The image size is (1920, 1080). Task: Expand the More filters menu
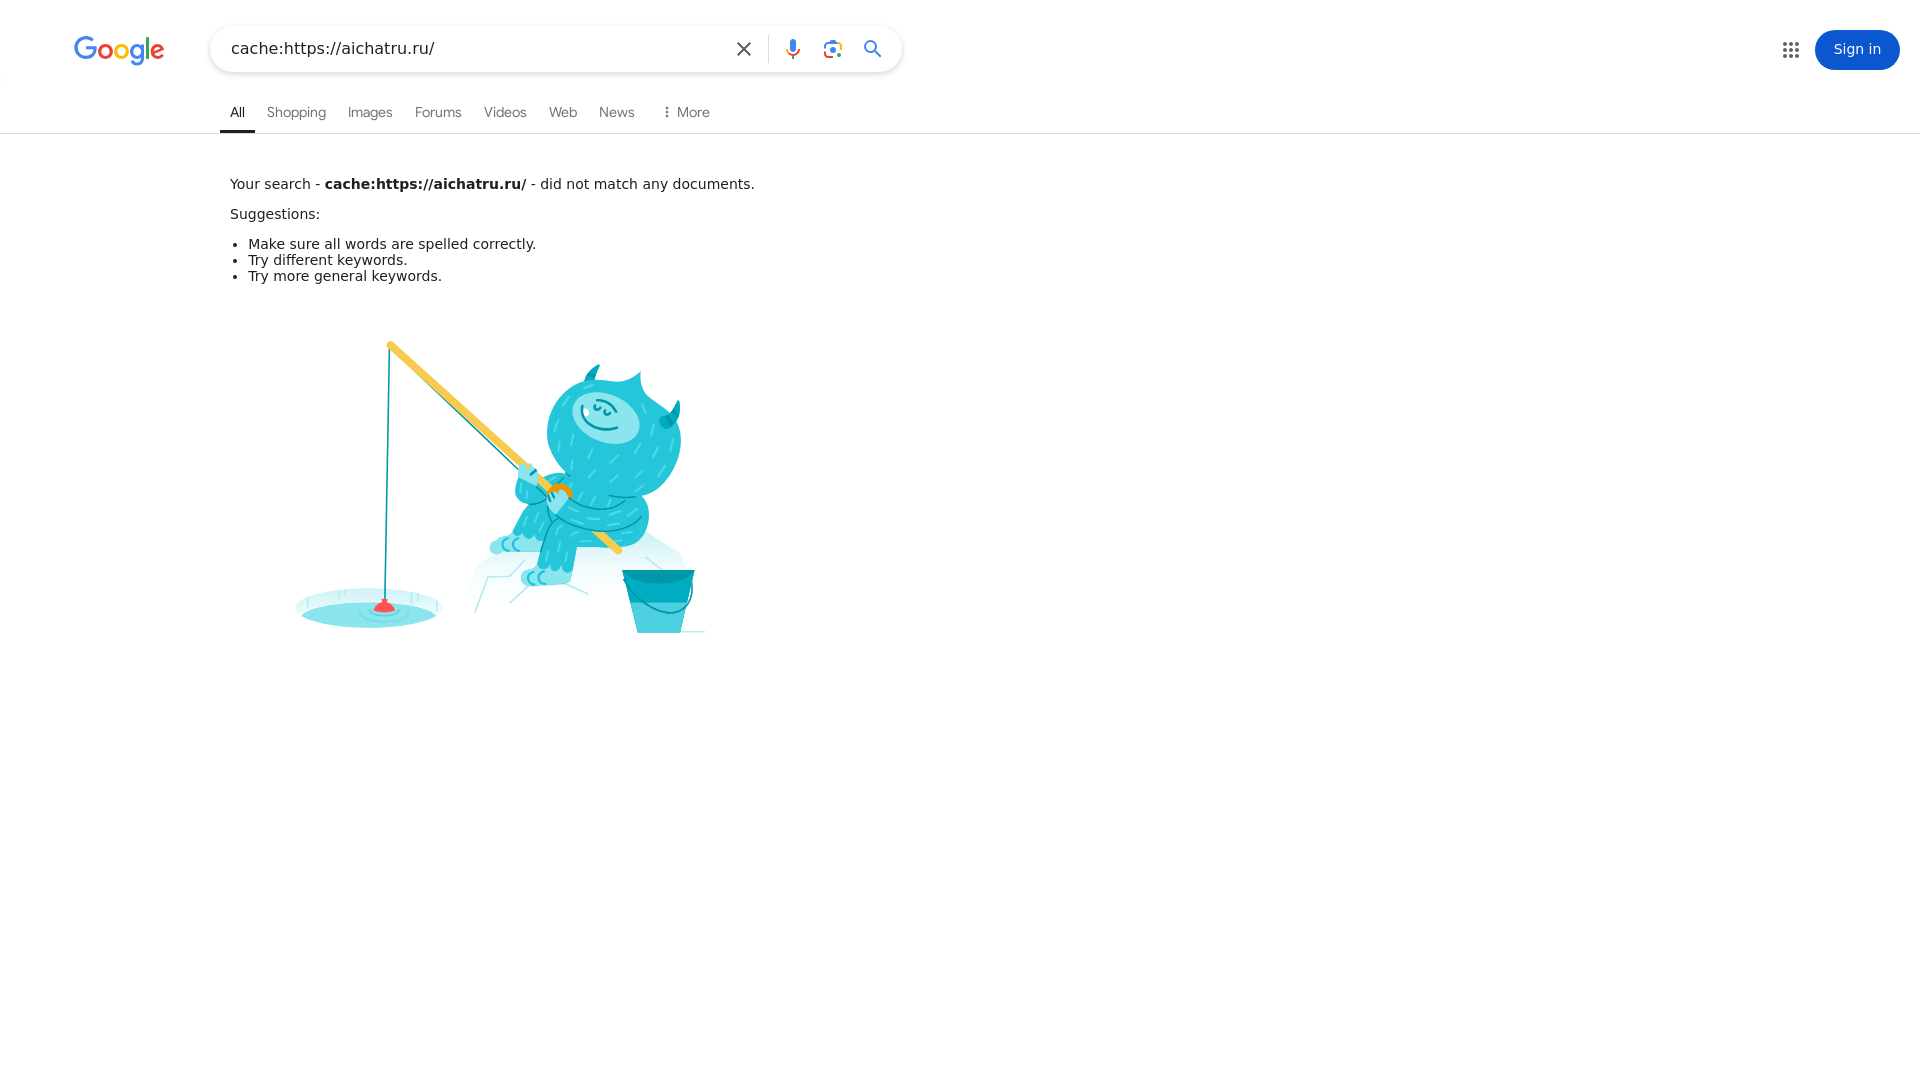tap(686, 113)
